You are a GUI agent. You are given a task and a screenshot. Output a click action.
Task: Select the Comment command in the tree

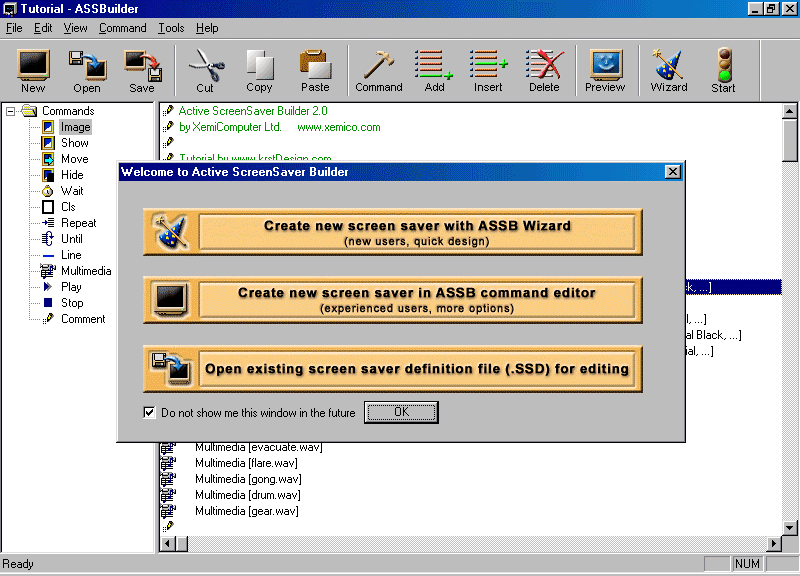coord(83,319)
